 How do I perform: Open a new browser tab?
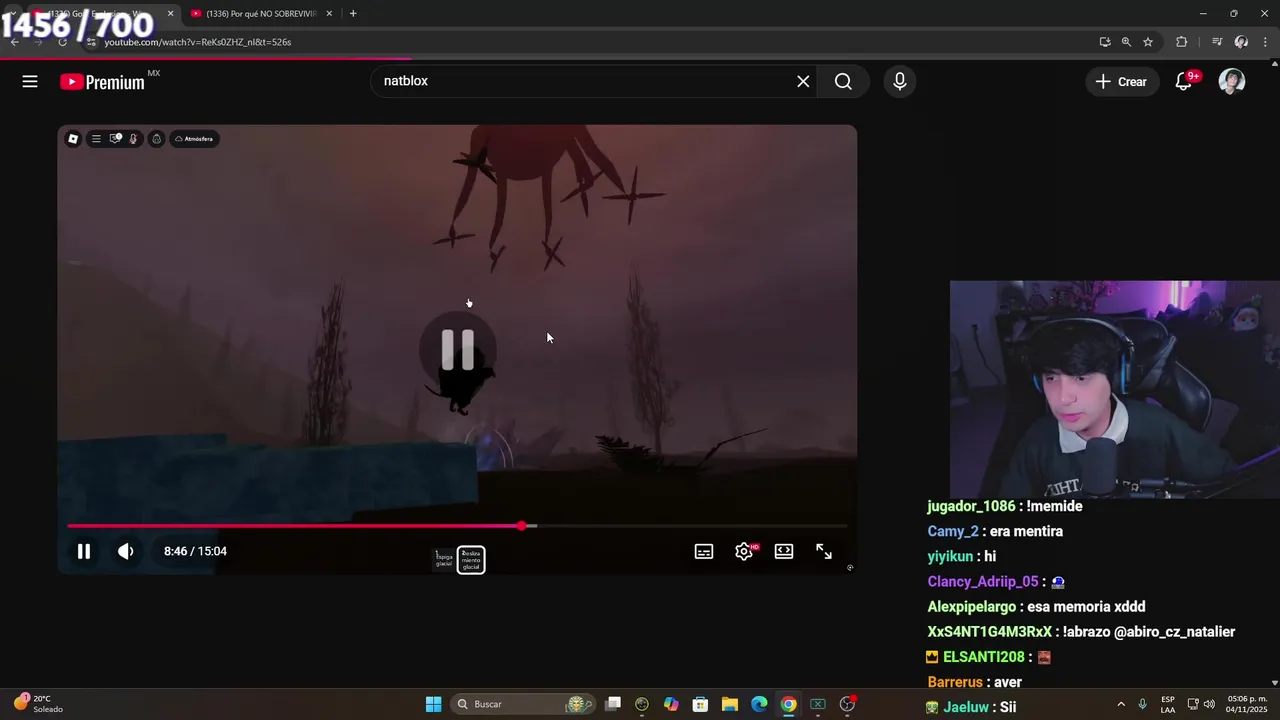click(x=352, y=14)
